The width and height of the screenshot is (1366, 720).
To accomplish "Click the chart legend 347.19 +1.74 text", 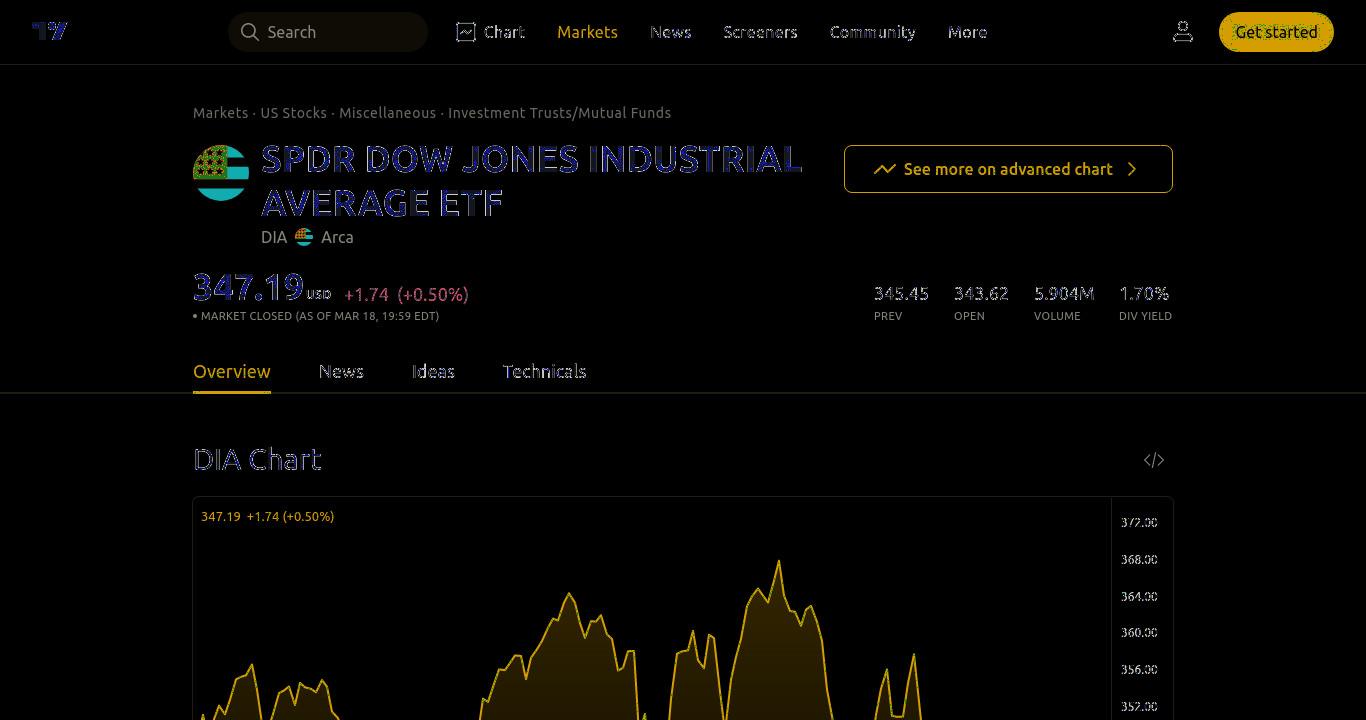I will 267,516.
